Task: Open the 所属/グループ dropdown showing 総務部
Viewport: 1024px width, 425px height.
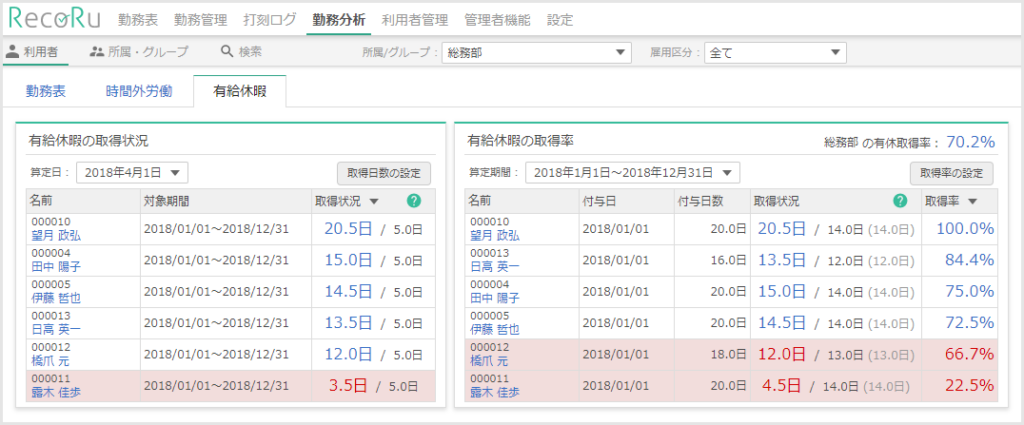Action: (x=536, y=52)
